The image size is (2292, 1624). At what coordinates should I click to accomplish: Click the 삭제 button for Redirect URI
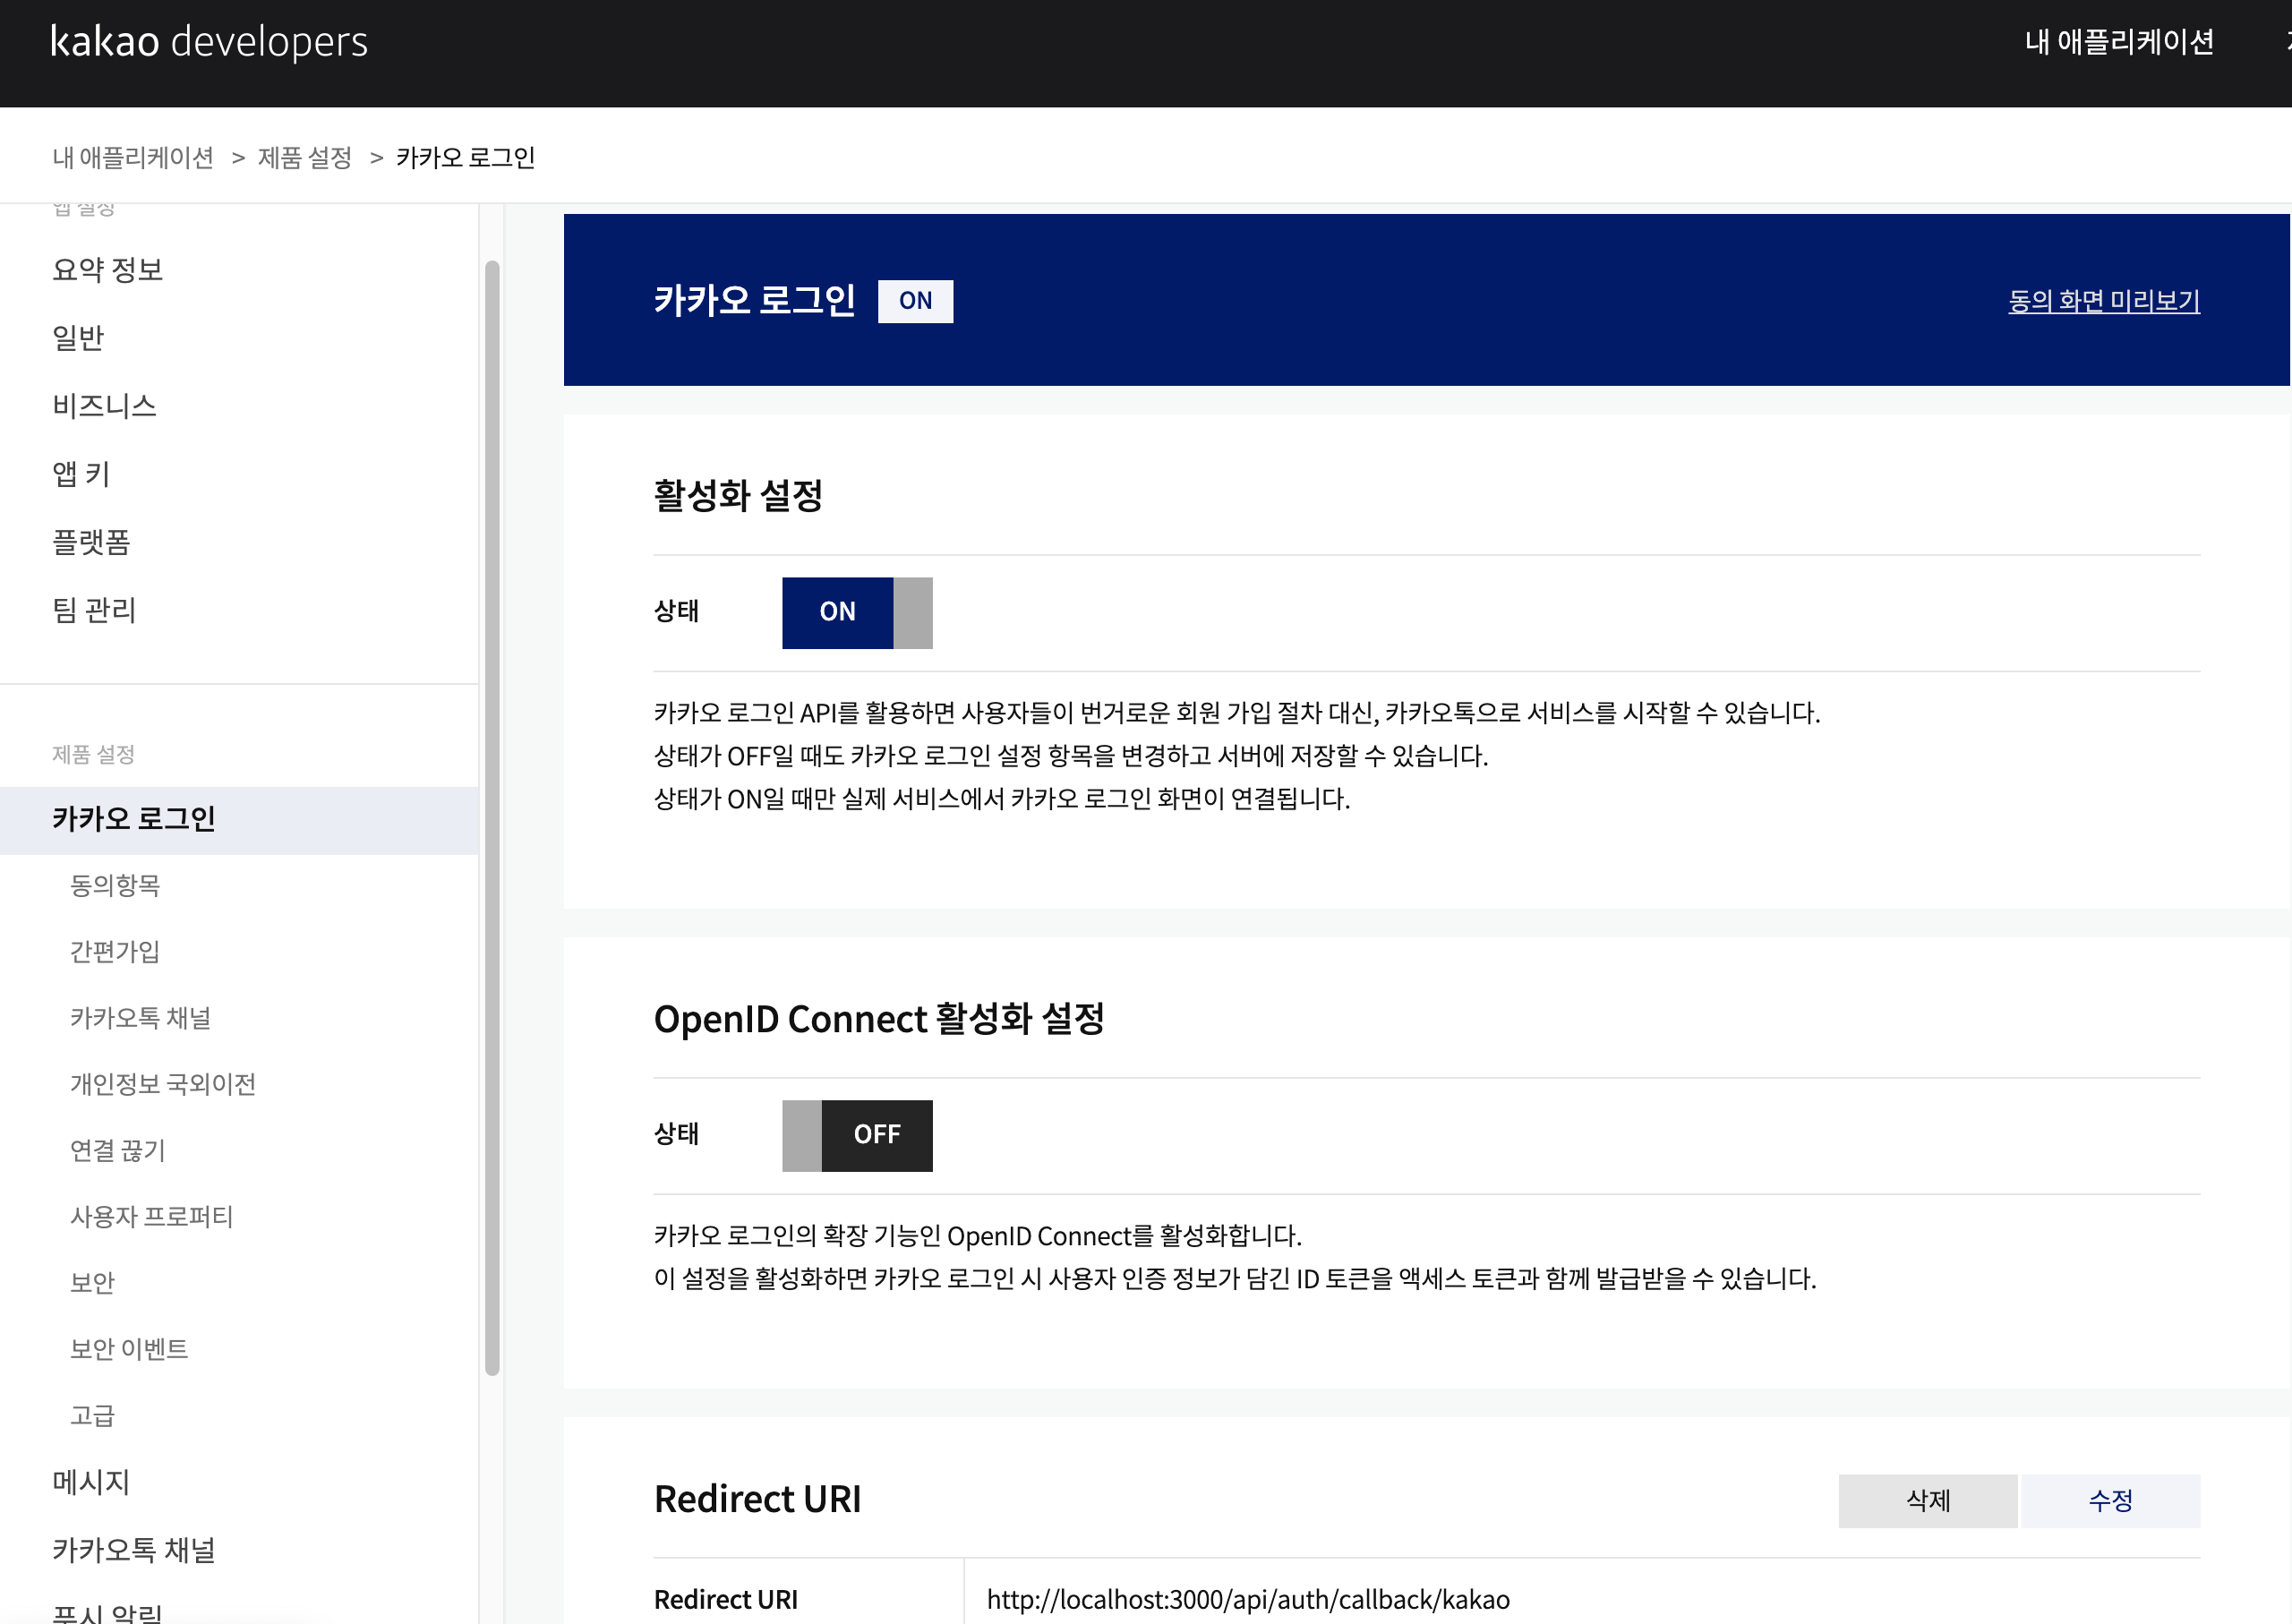1927,1500
